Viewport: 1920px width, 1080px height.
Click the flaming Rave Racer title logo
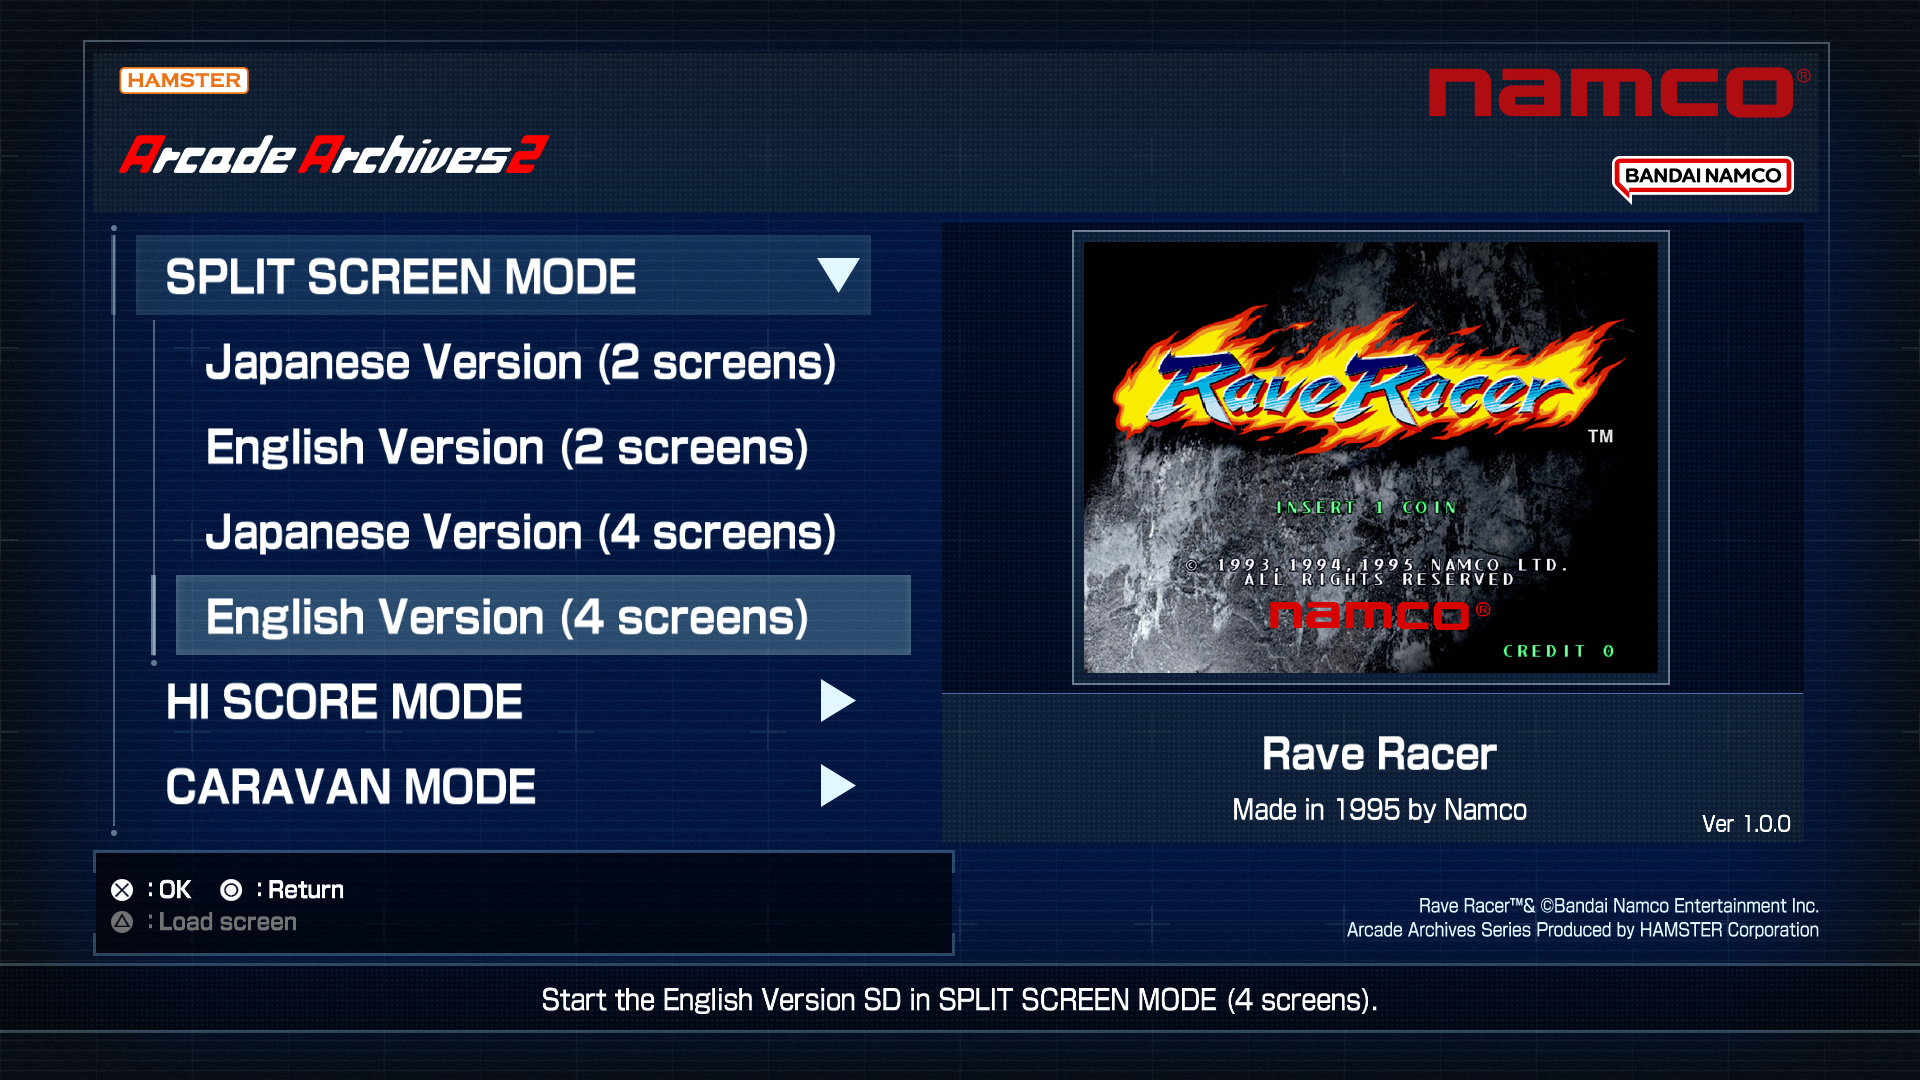(x=1368, y=385)
